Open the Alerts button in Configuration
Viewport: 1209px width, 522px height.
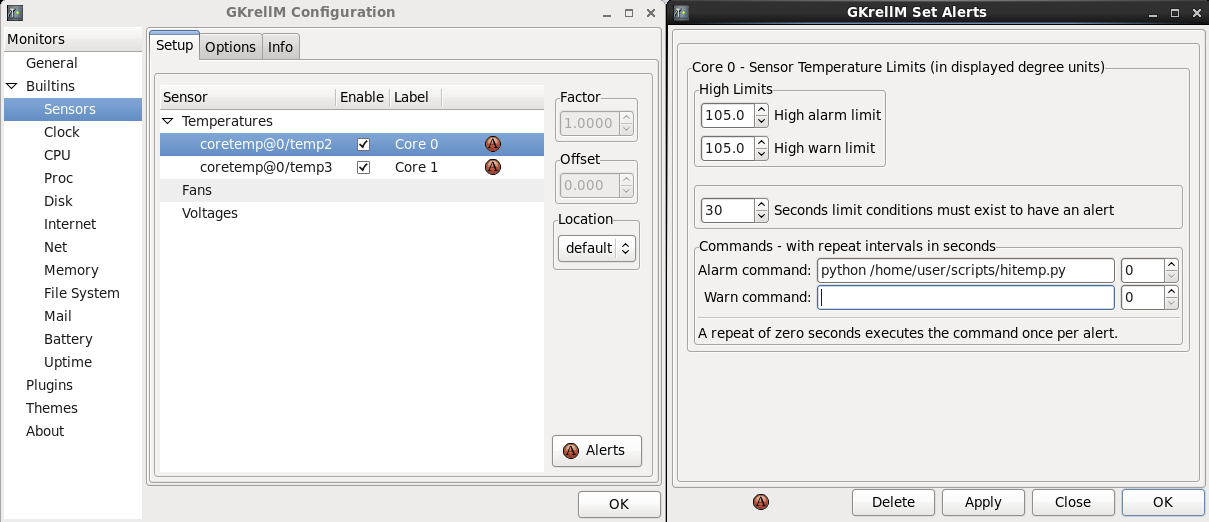[x=596, y=450]
